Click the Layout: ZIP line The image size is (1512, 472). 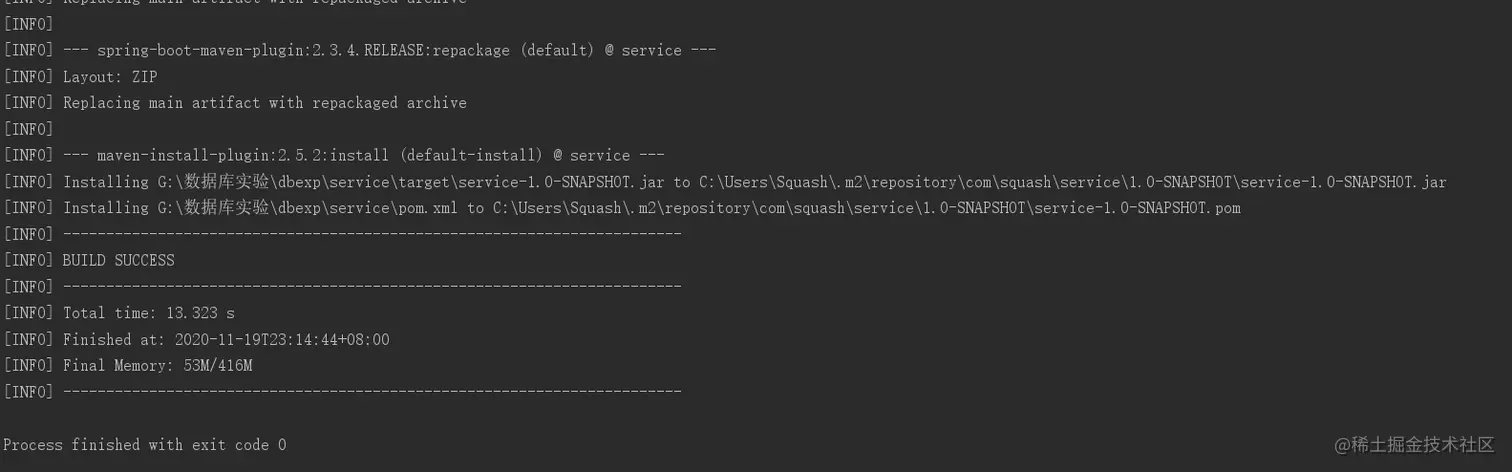[x=110, y=76]
